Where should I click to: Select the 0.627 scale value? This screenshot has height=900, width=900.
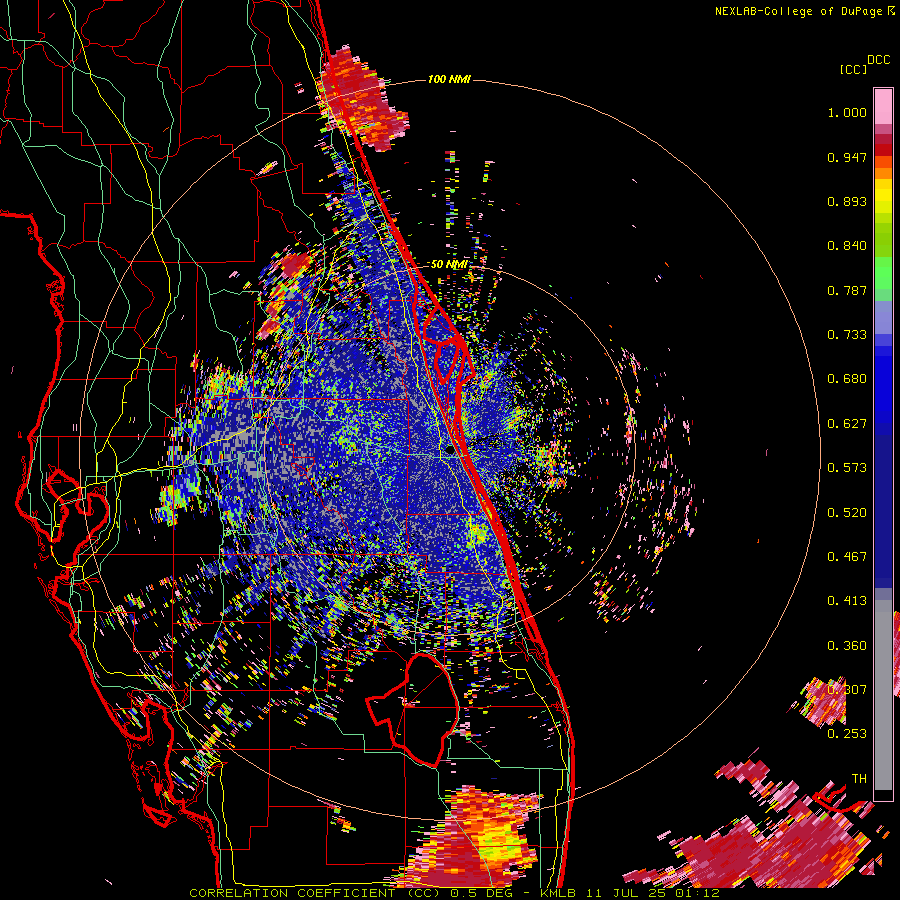pyautogui.click(x=847, y=424)
